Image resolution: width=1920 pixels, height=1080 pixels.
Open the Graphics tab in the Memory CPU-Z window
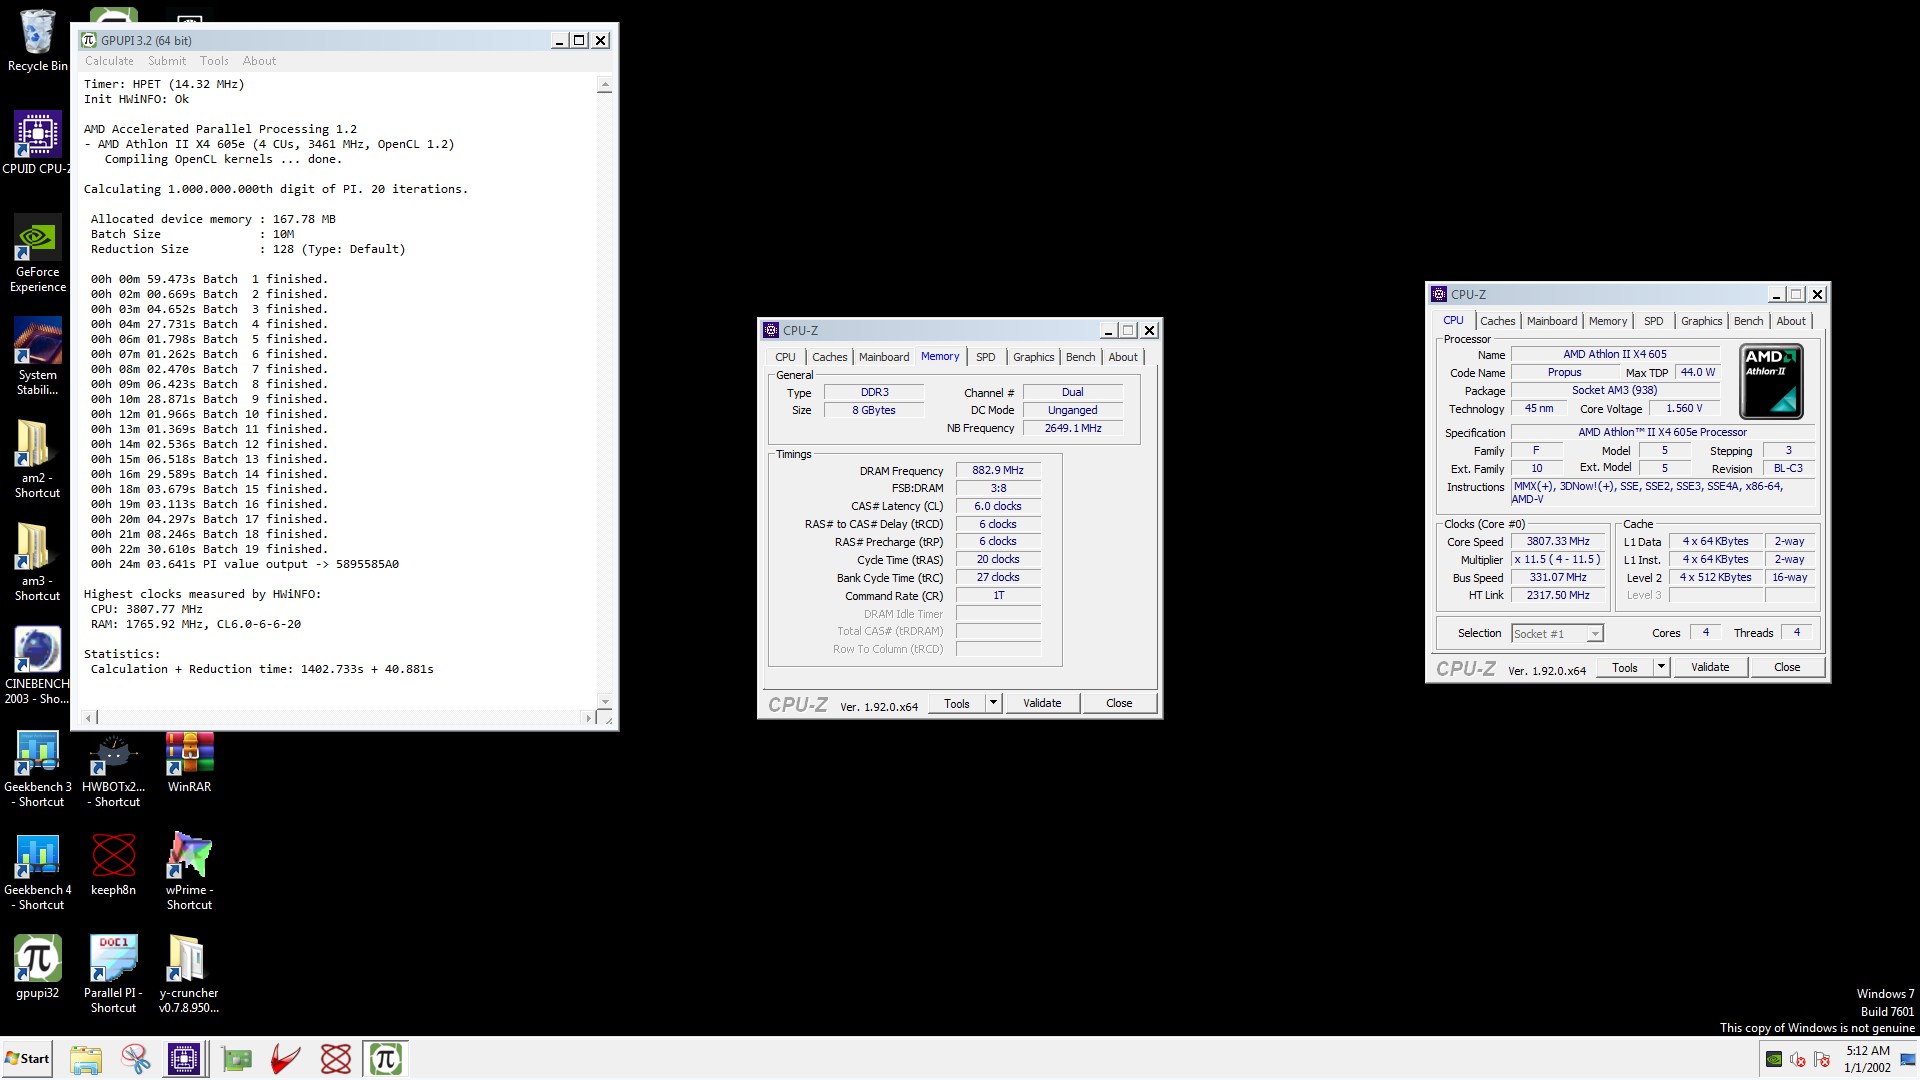pyautogui.click(x=1033, y=357)
